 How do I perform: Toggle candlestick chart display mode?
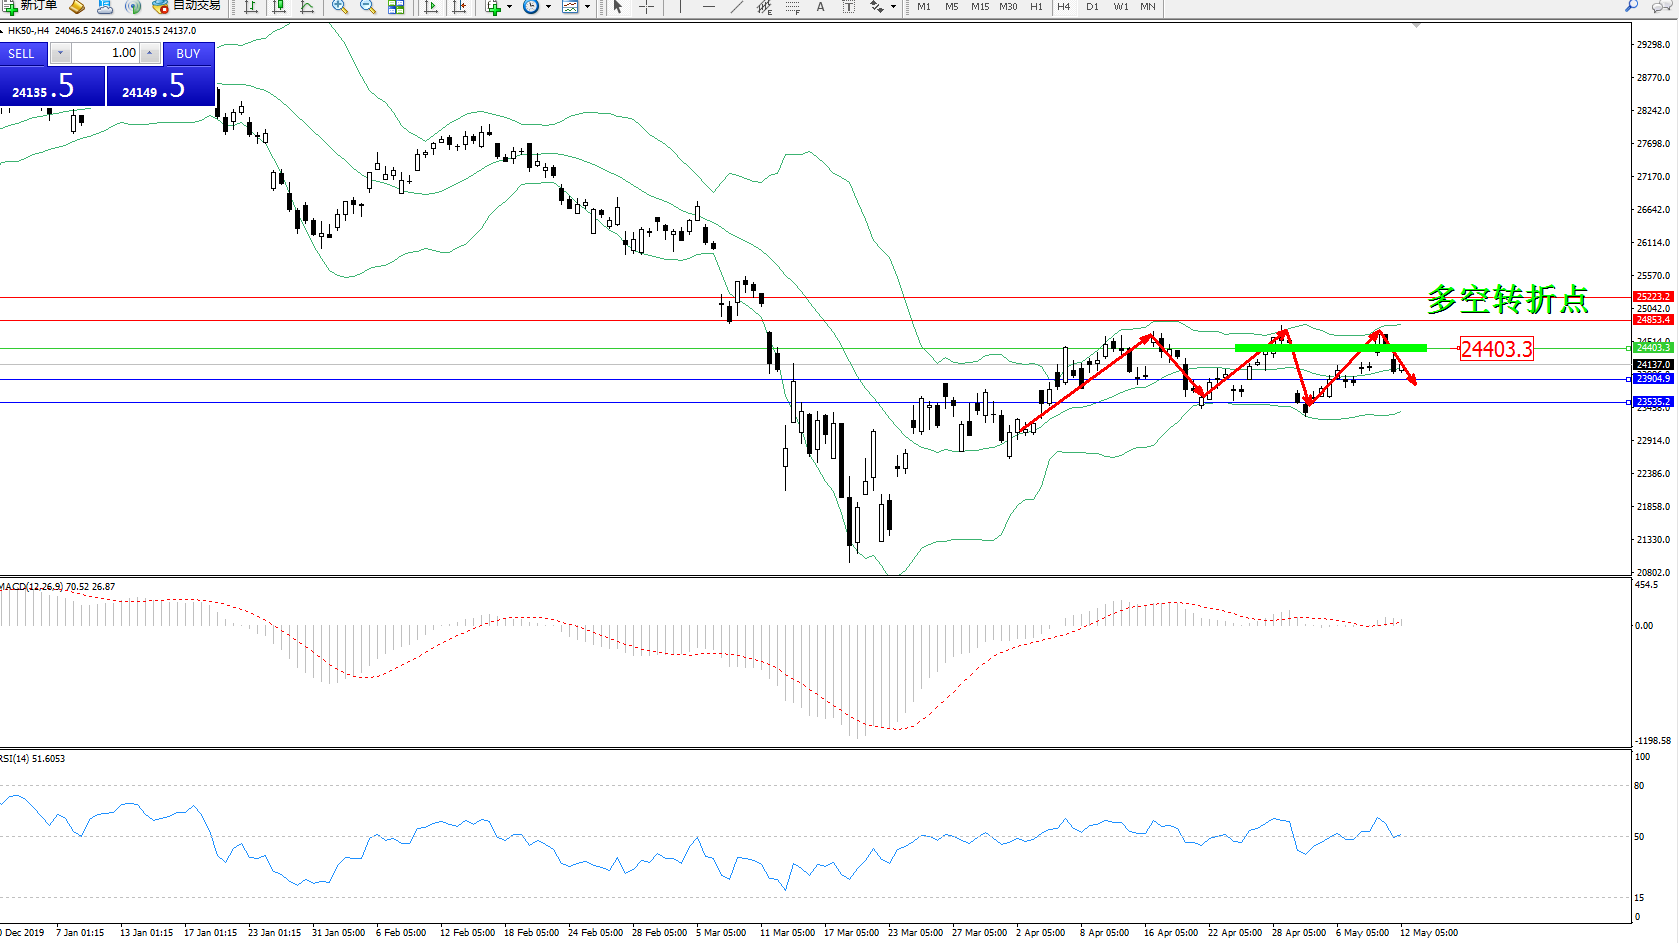pyautogui.click(x=279, y=7)
